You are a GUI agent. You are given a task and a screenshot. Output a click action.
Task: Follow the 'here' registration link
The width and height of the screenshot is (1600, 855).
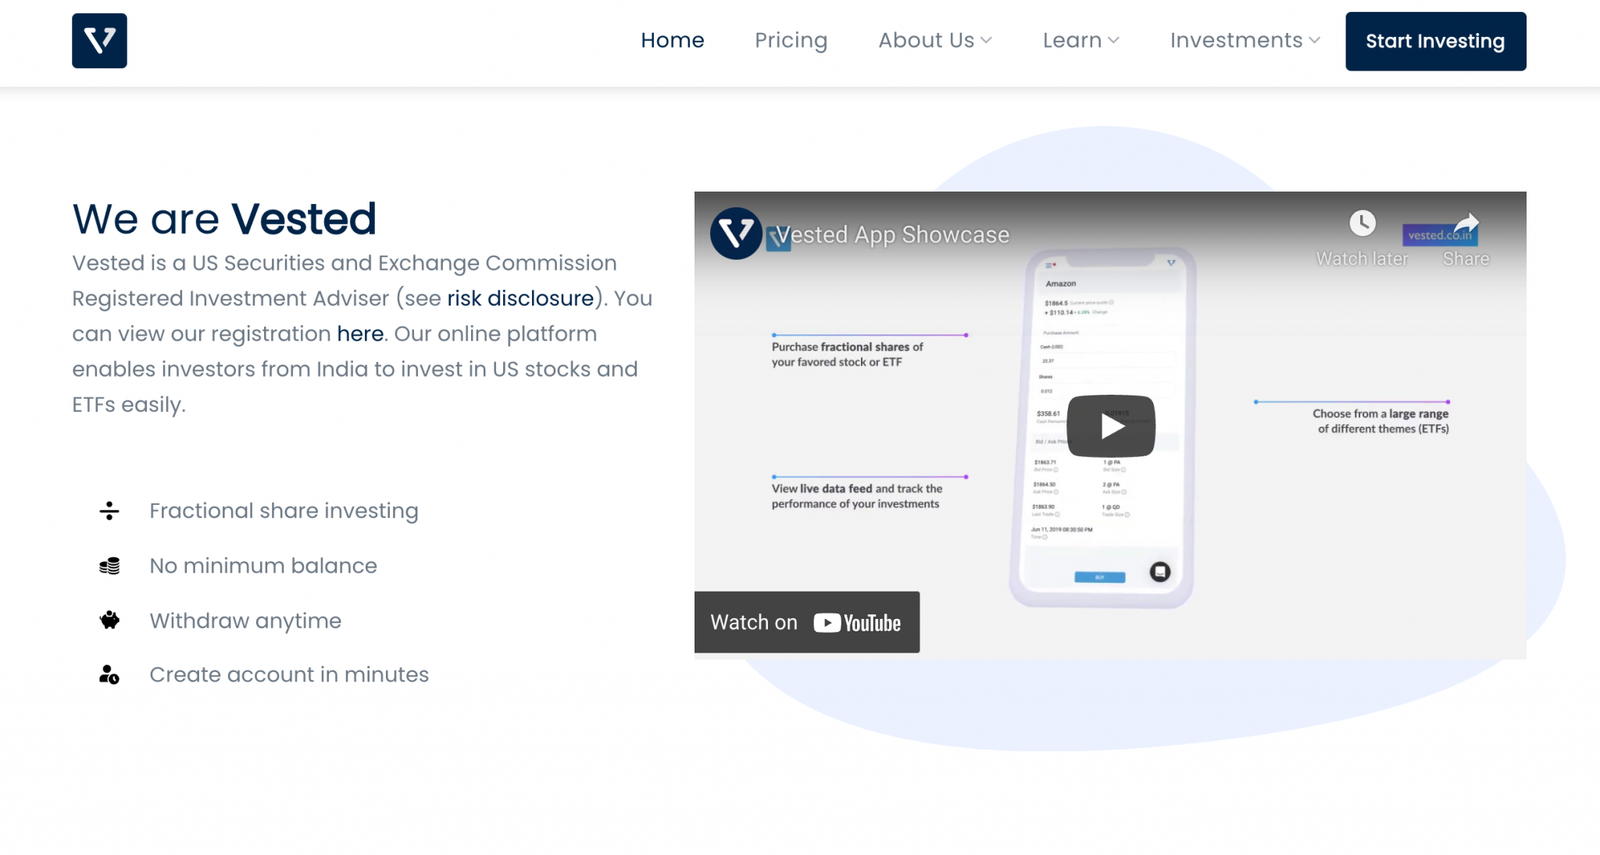click(360, 334)
